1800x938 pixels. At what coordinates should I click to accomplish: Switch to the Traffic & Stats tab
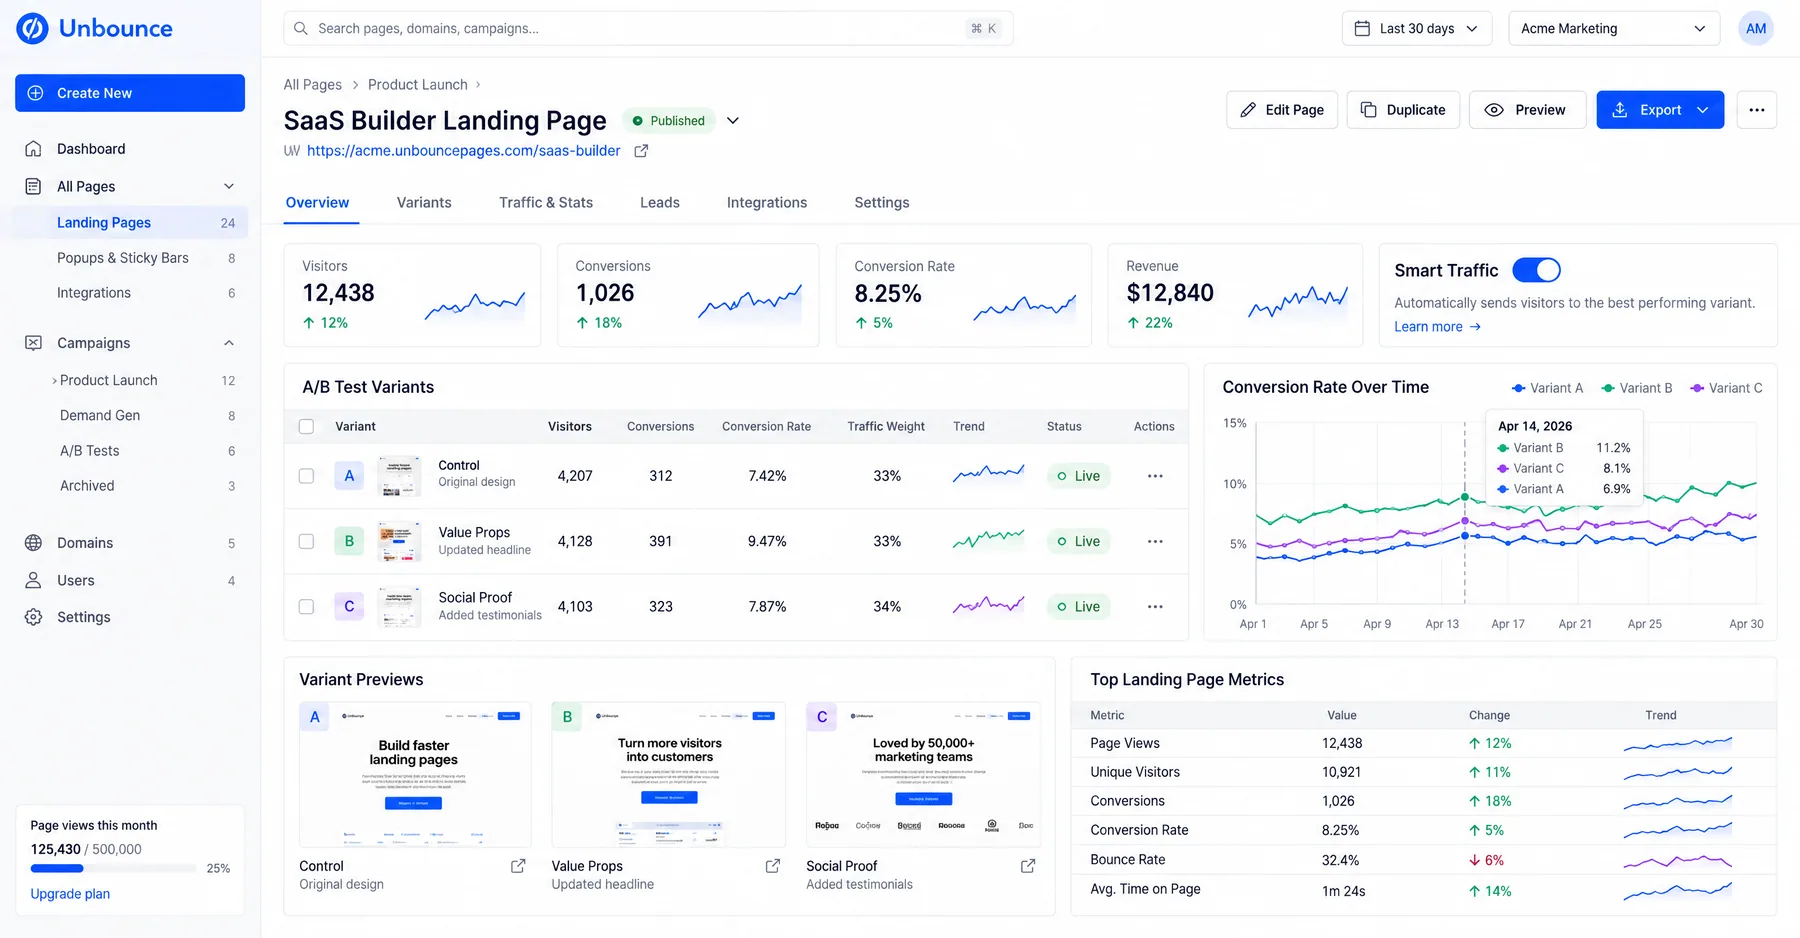(x=546, y=203)
